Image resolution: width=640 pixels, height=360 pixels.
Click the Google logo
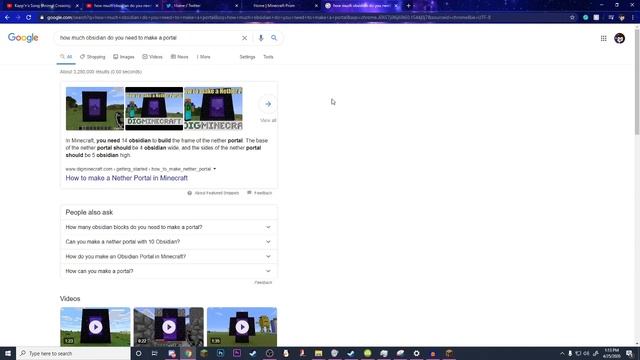point(23,38)
